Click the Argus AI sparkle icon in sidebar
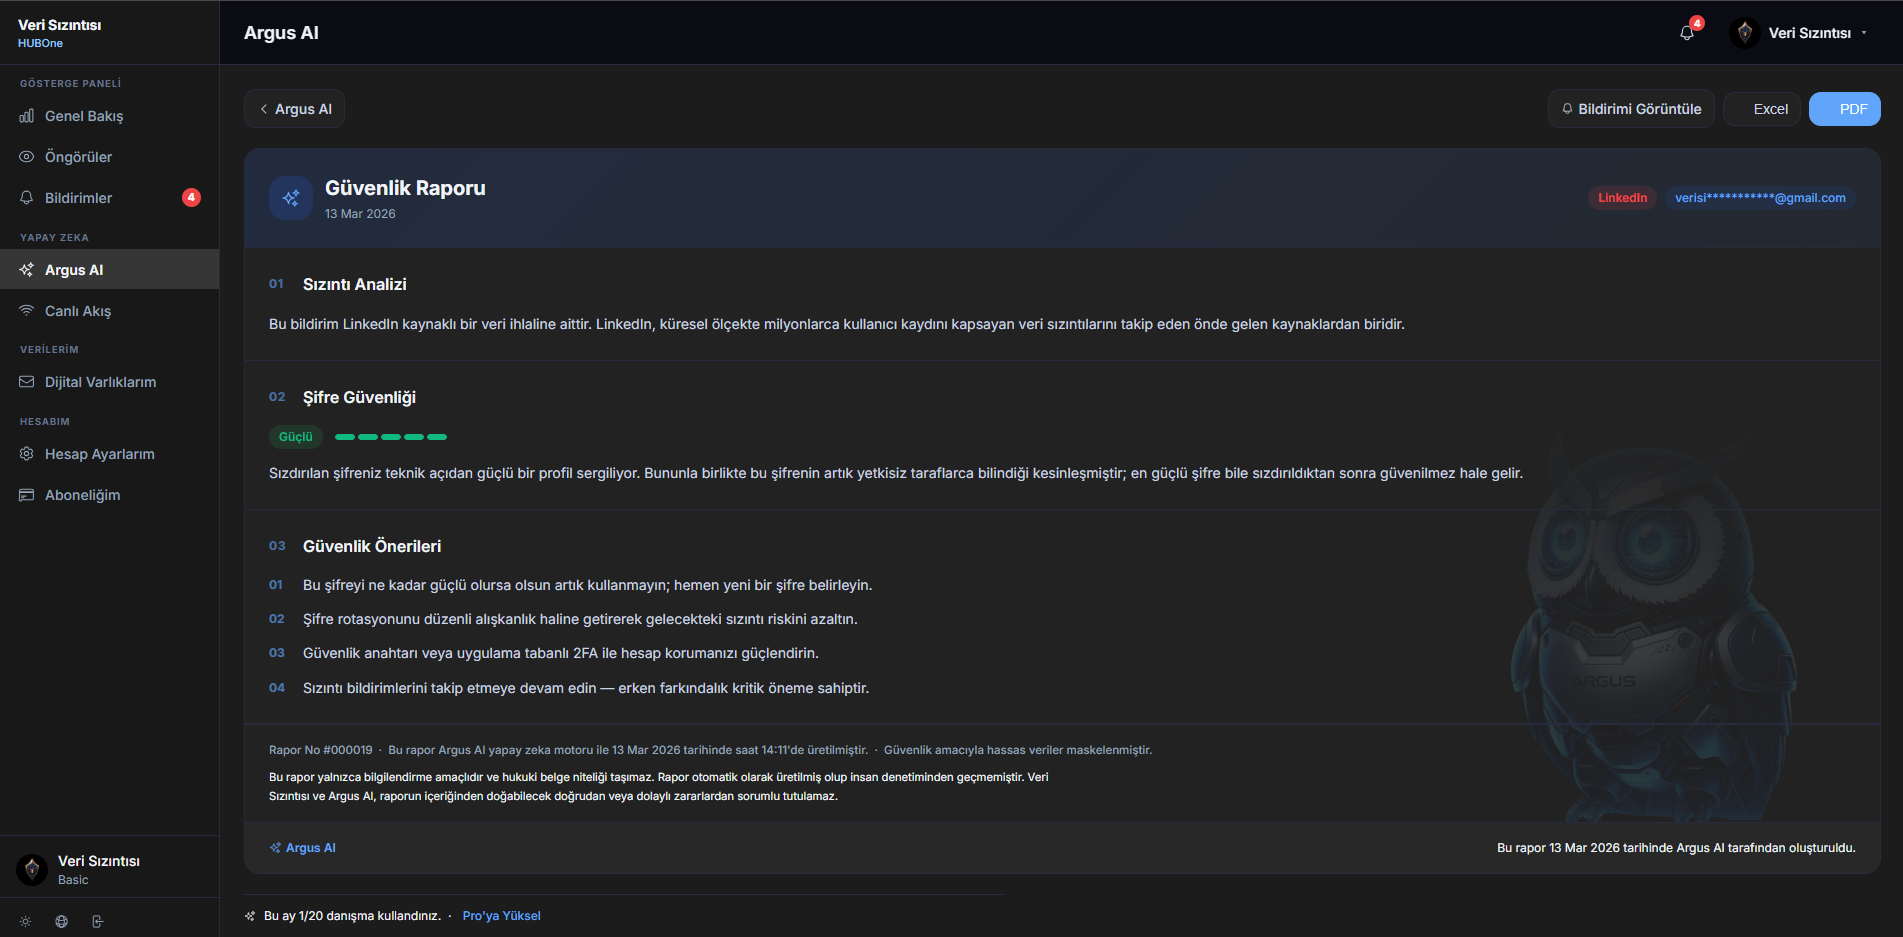 pyautogui.click(x=27, y=270)
